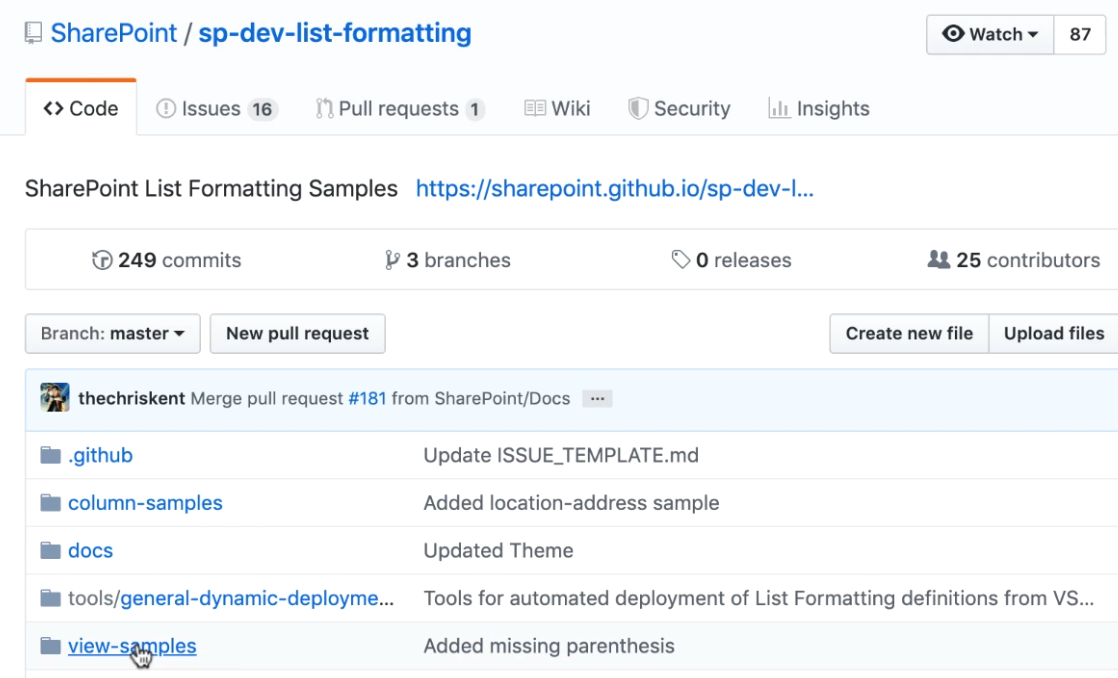This screenshot has width=1118, height=678.
Task: Open the Watch dropdown button
Action: click(x=990, y=34)
